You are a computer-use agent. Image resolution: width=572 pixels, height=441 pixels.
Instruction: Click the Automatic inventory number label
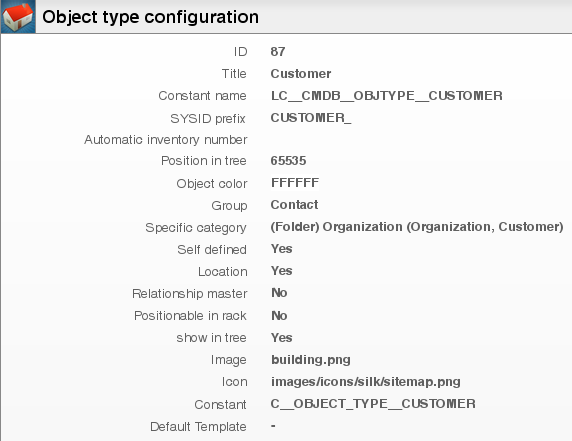tap(166, 140)
